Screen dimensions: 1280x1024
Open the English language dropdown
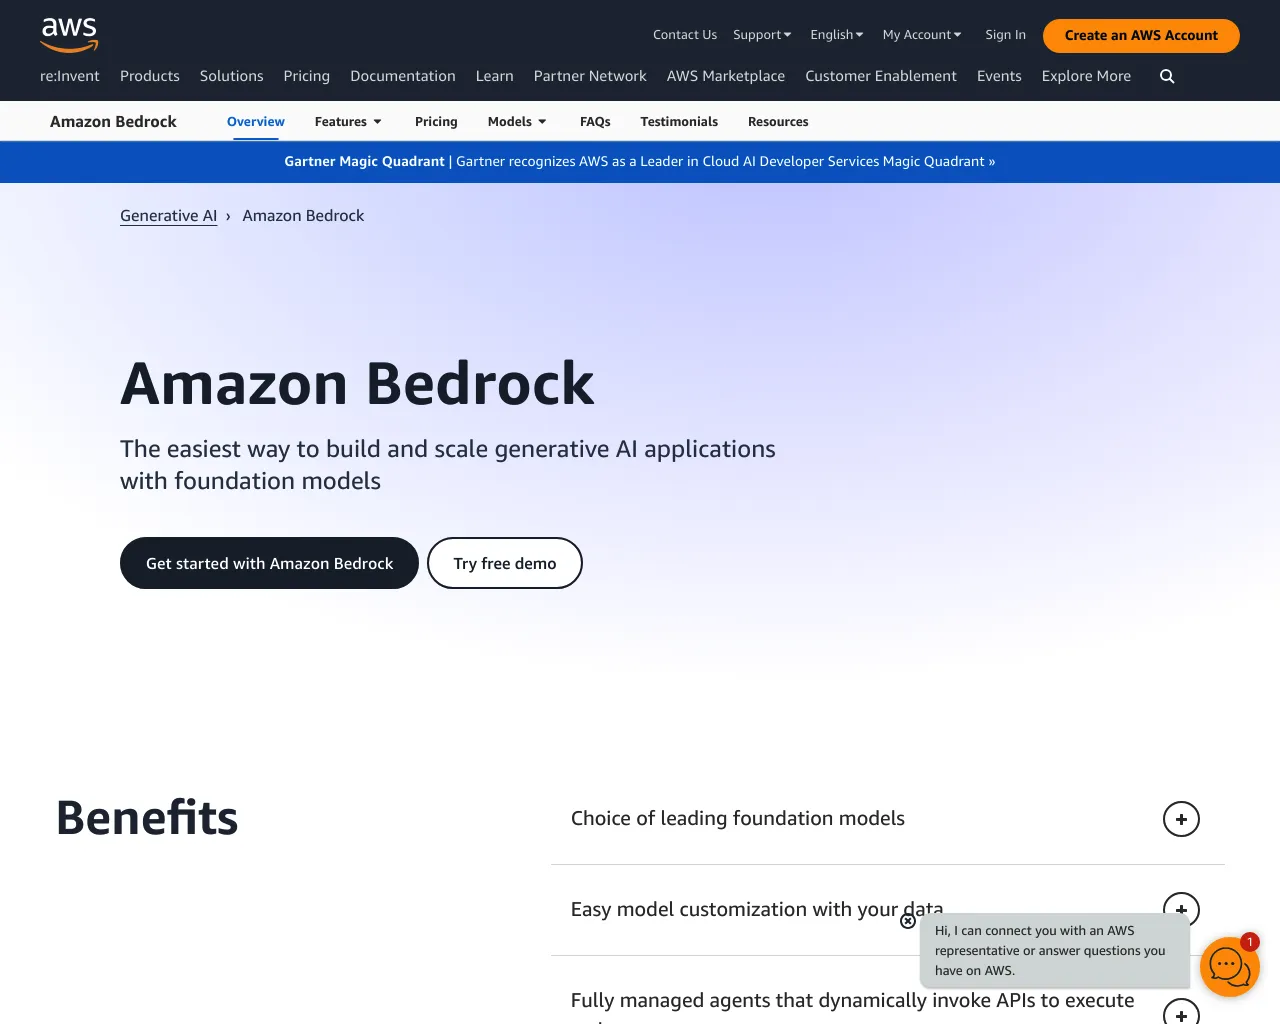[x=836, y=34]
